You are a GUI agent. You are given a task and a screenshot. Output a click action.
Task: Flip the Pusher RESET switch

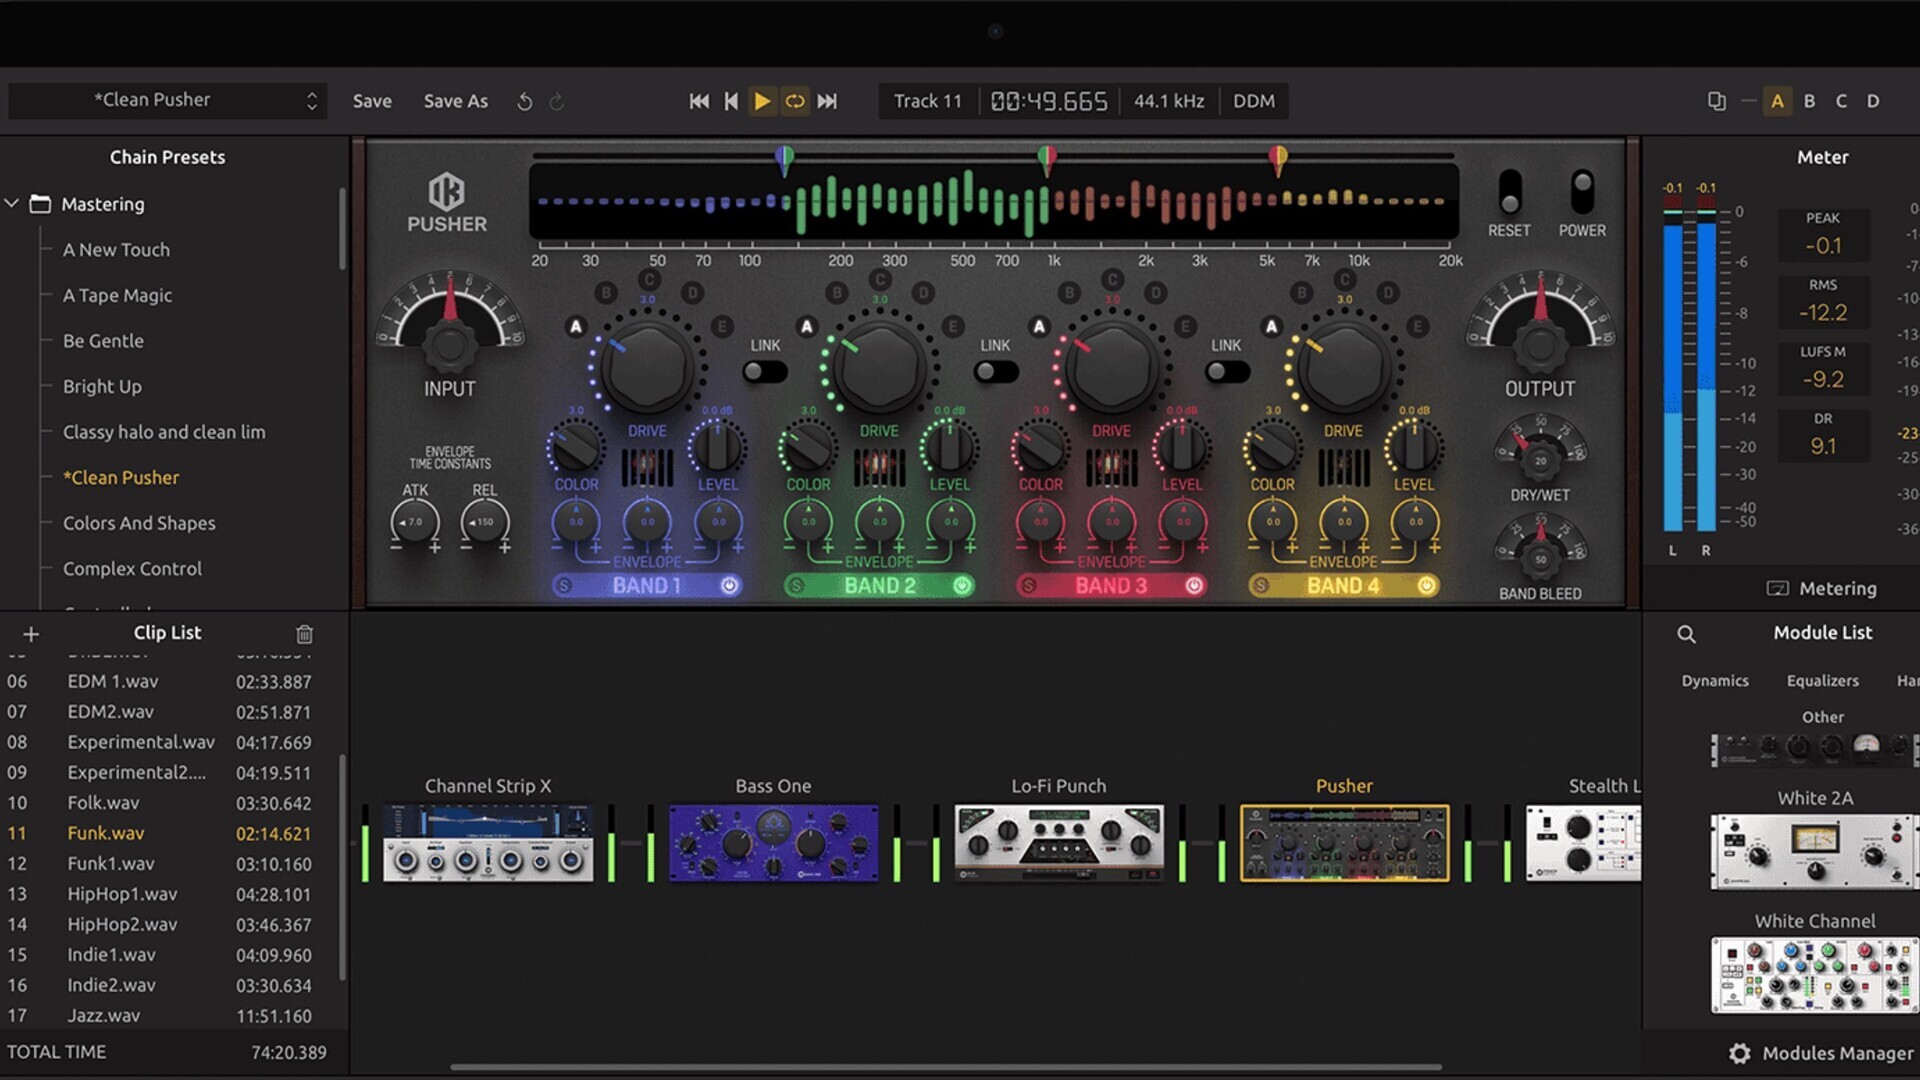point(1509,192)
